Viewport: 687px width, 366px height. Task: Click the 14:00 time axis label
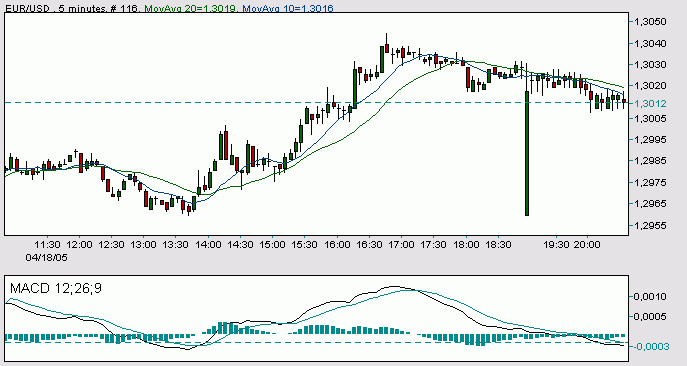coord(208,245)
